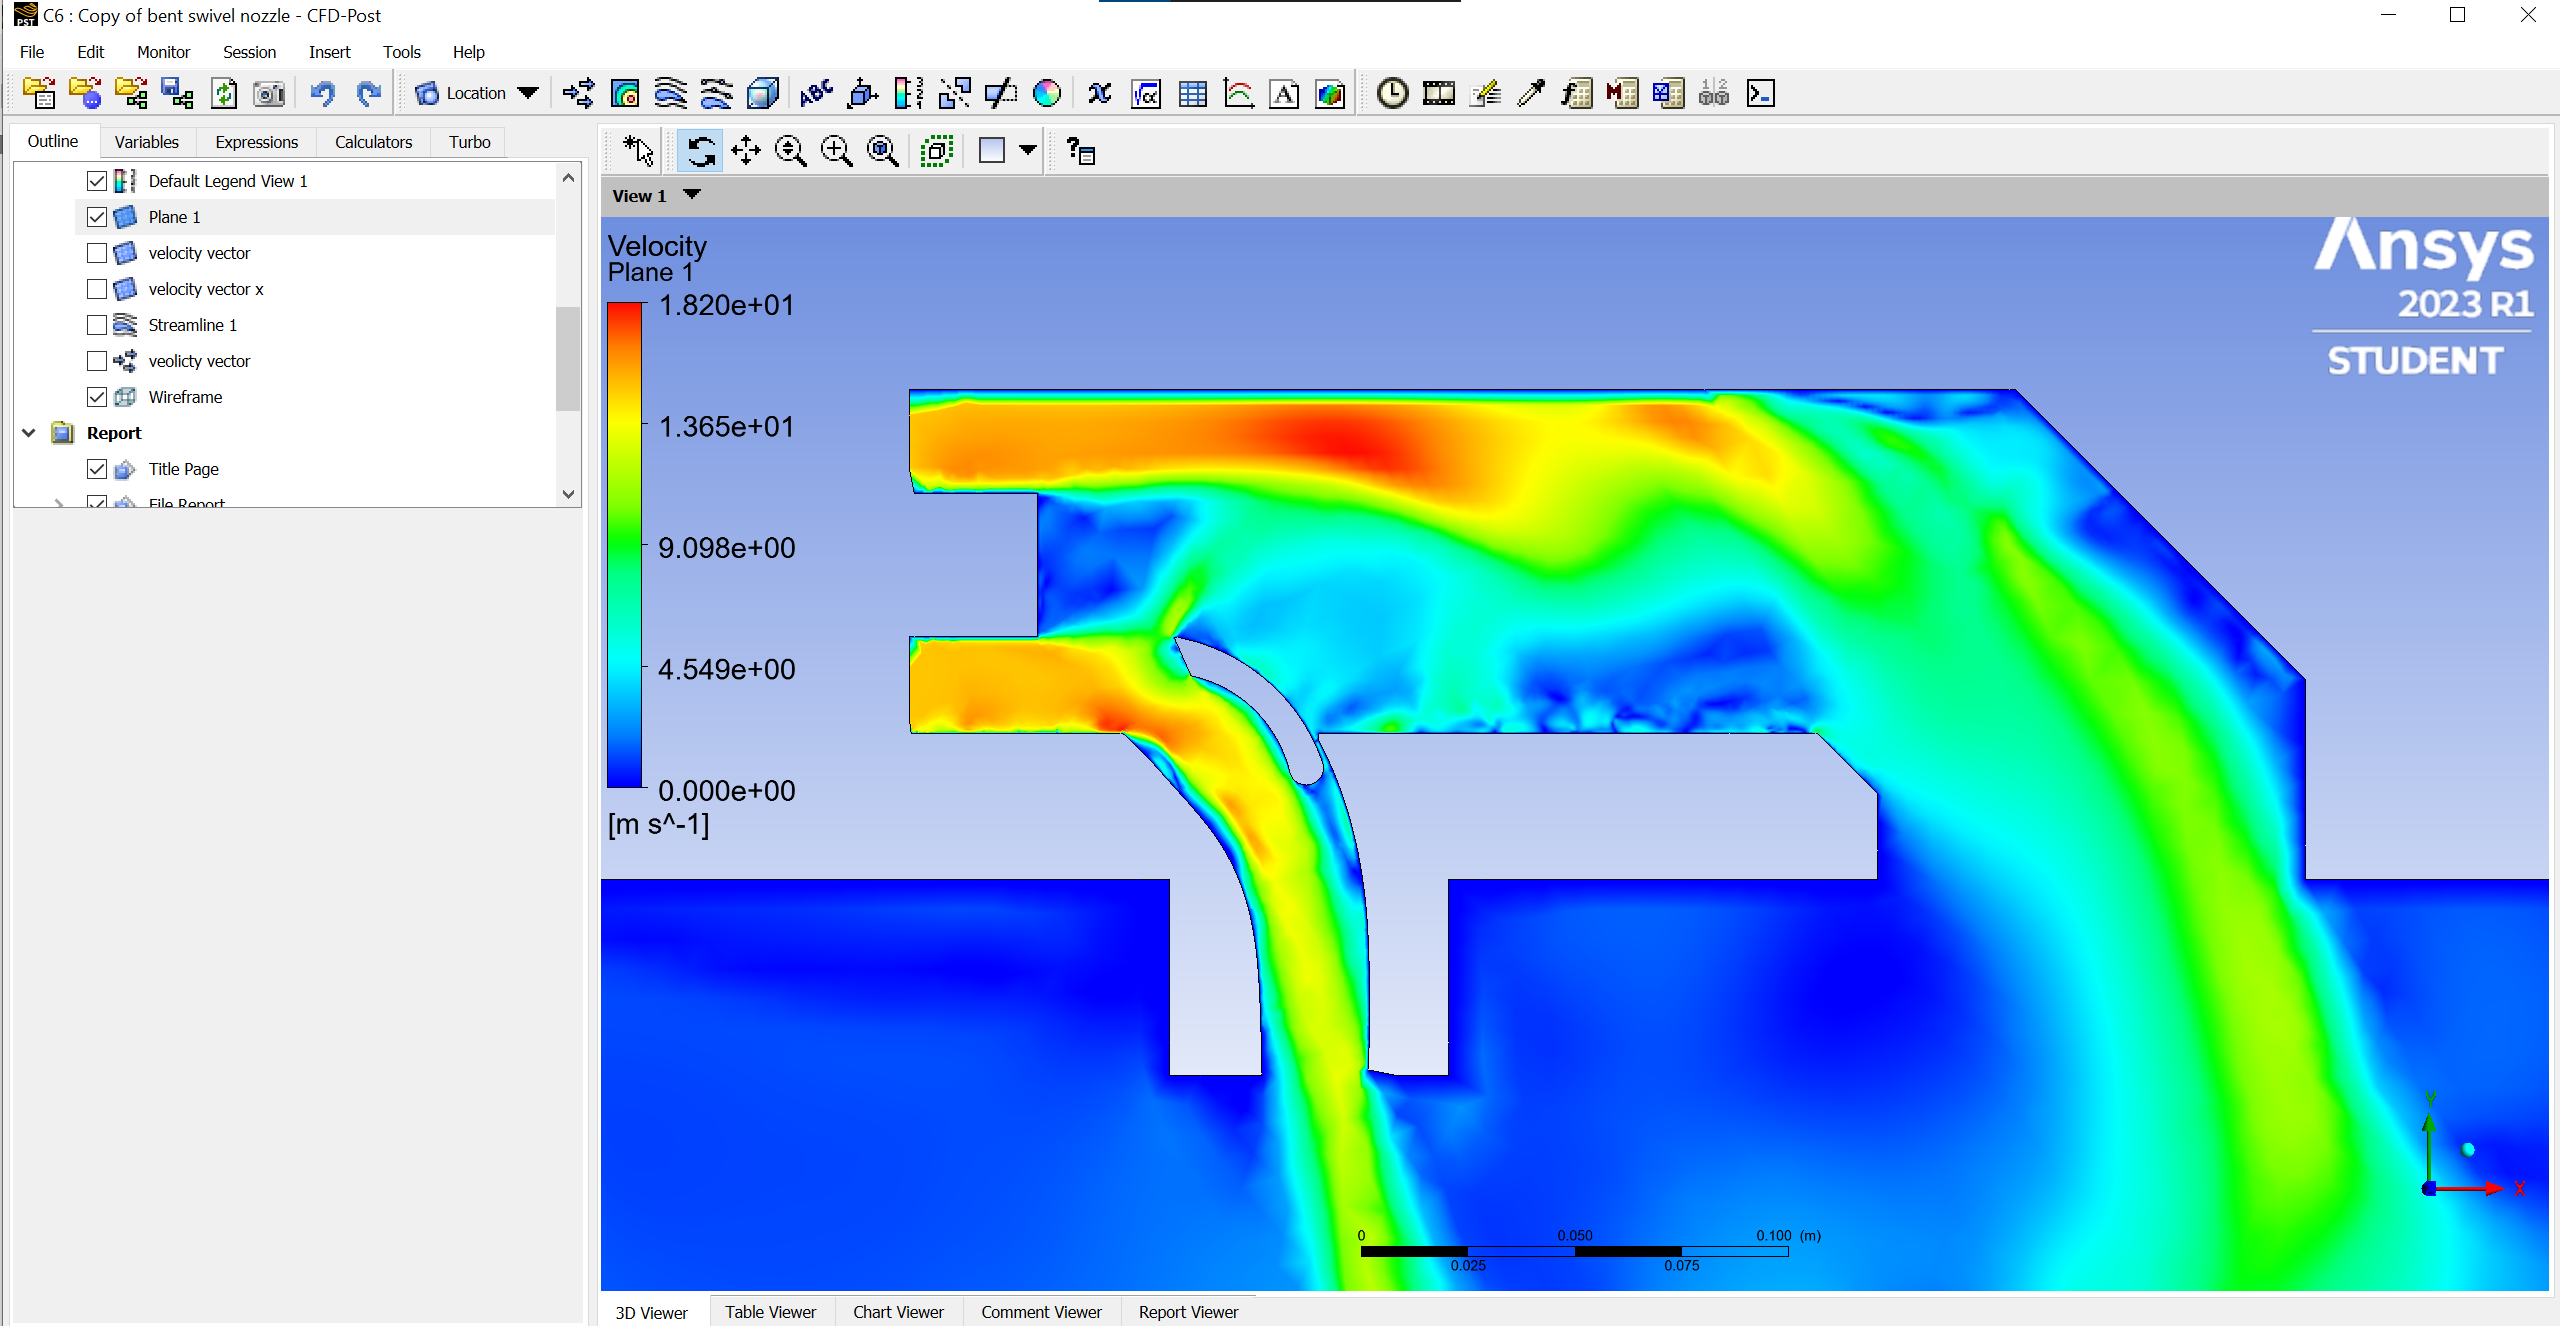Enable the Streamline 1 checkbox

(x=97, y=325)
